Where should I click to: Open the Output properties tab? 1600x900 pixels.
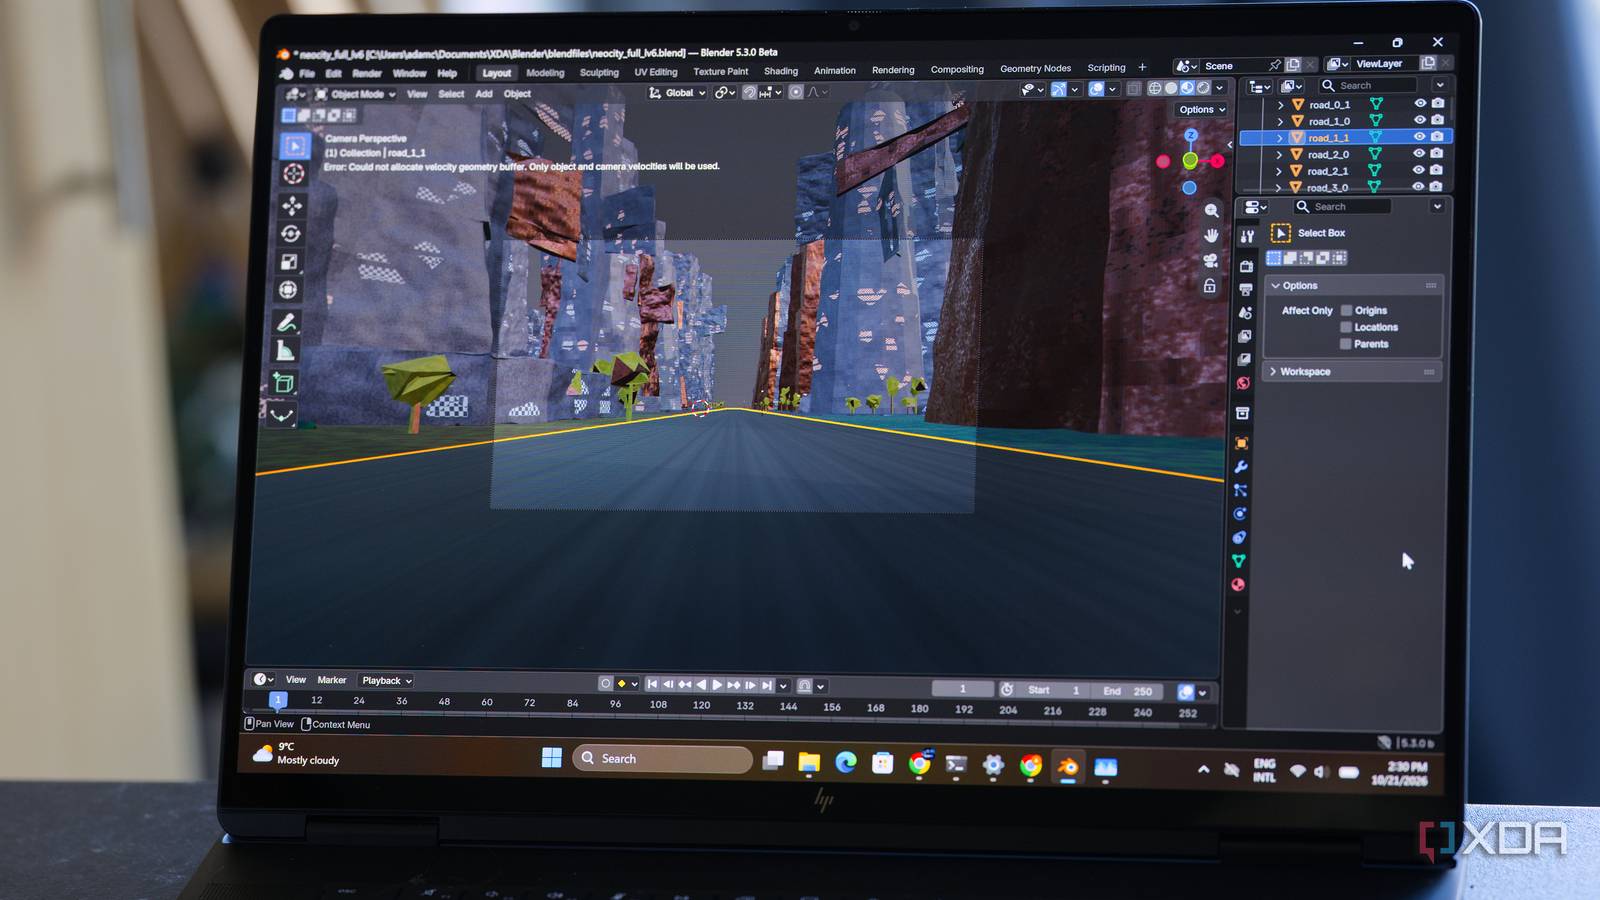(x=1246, y=289)
